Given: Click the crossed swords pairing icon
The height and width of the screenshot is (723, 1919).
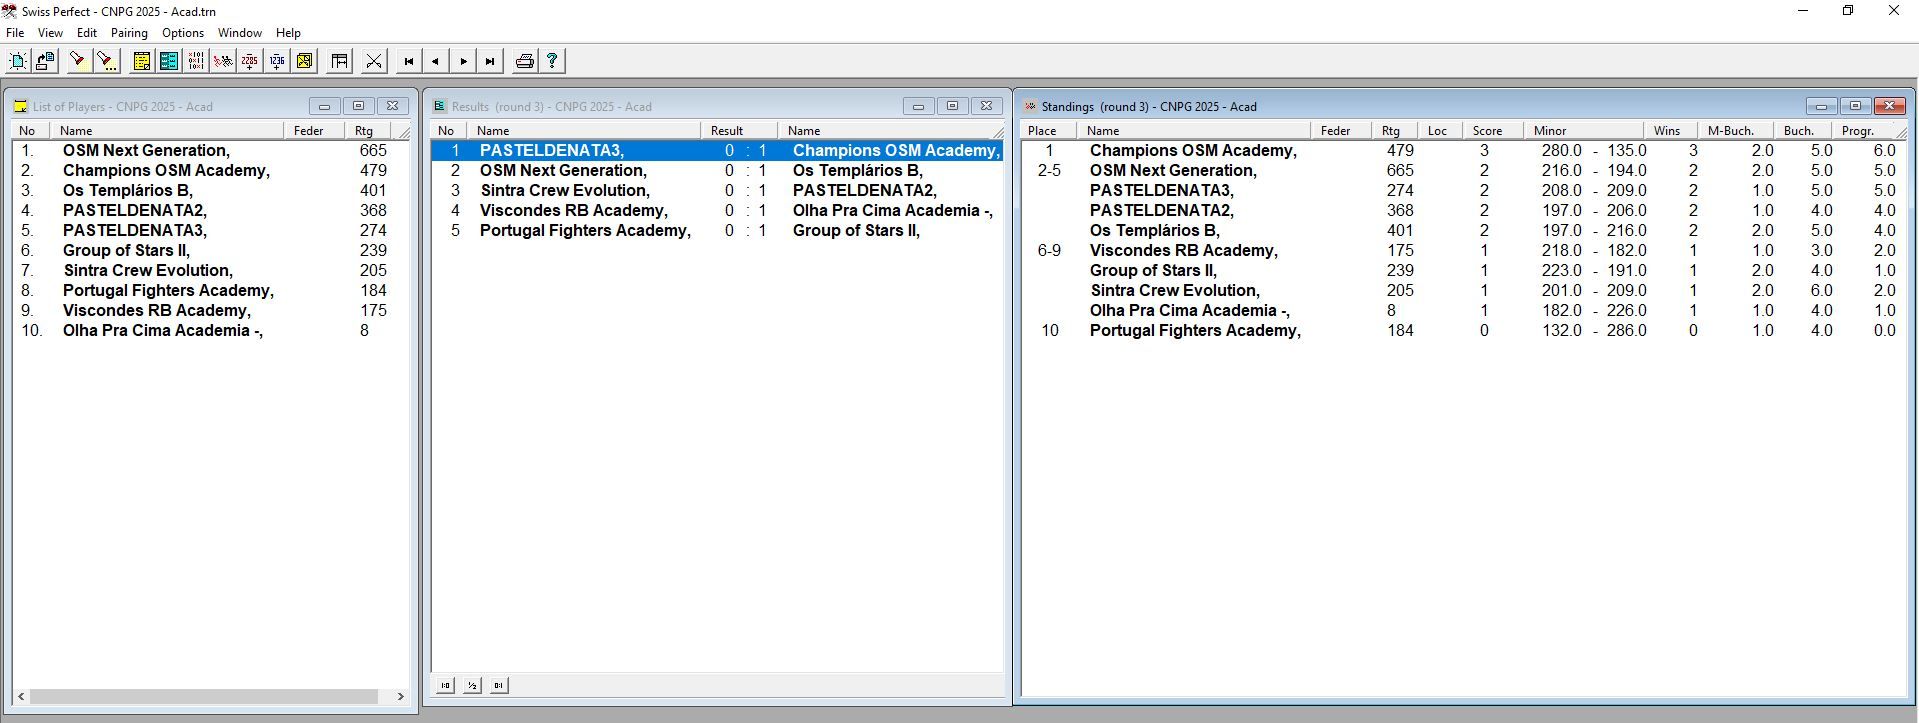Looking at the screenshot, I should [x=374, y=61].
